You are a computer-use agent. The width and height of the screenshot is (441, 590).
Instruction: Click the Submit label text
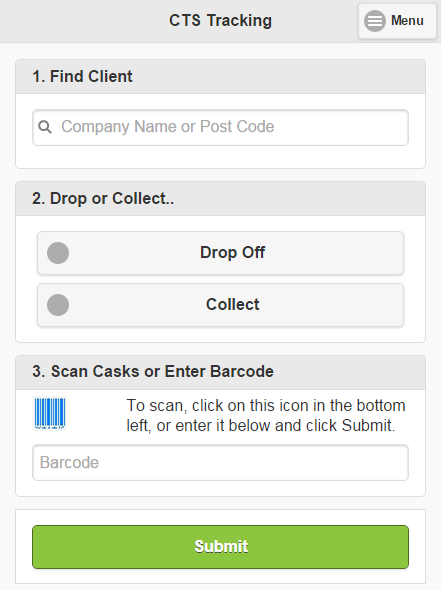click(x=221, y=546)
